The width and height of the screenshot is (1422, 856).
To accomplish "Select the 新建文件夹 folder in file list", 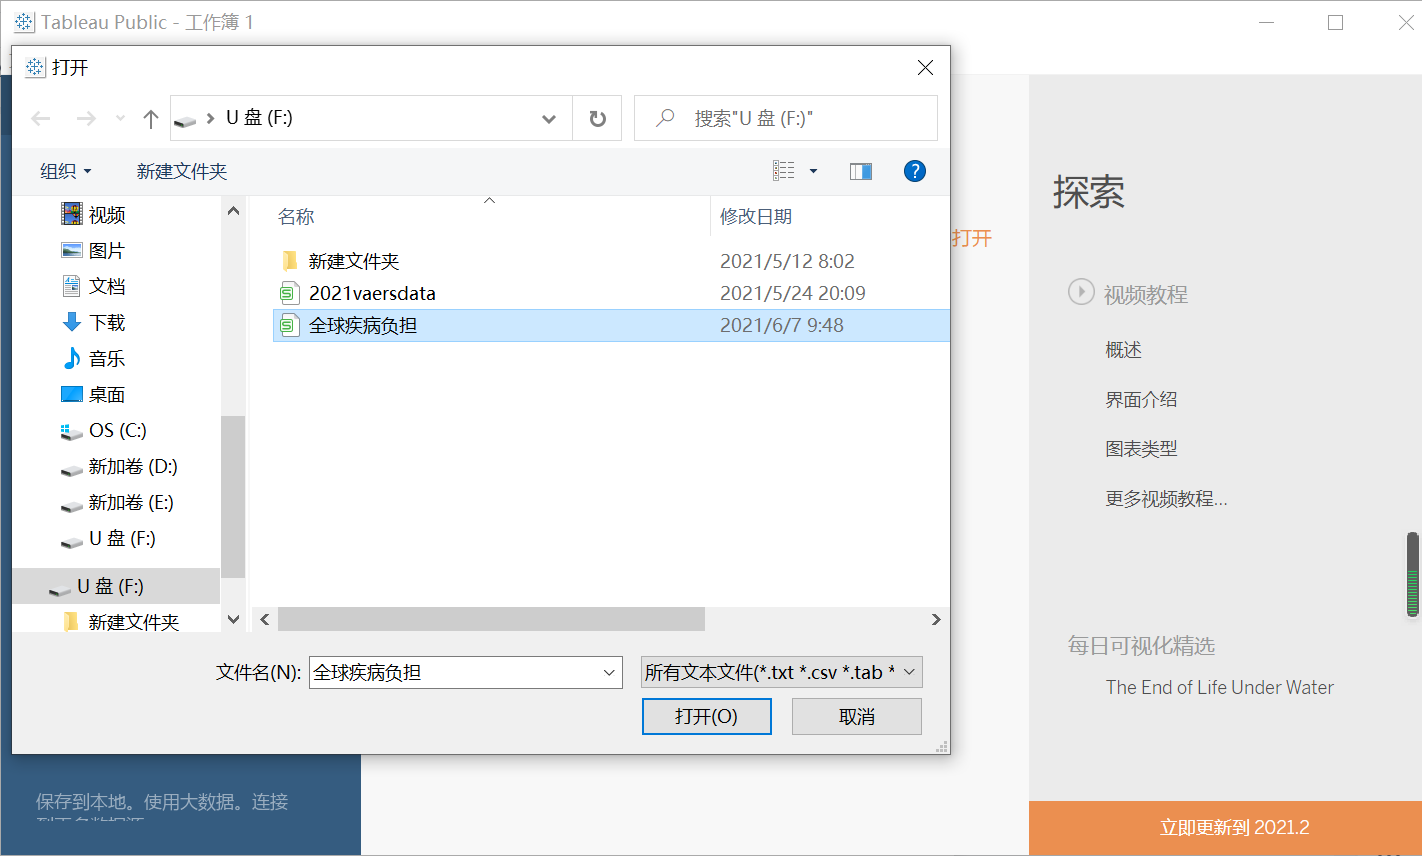I will coord(353,261).
